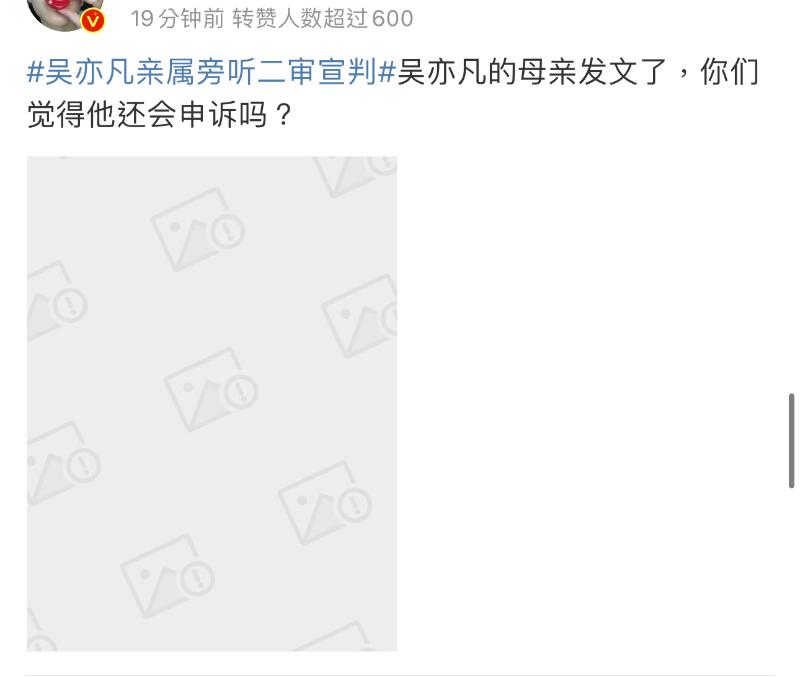
Task: Click the post text 吴亦凡的母亲发文了
Action: pyautogui.click(x=532, y=71)
